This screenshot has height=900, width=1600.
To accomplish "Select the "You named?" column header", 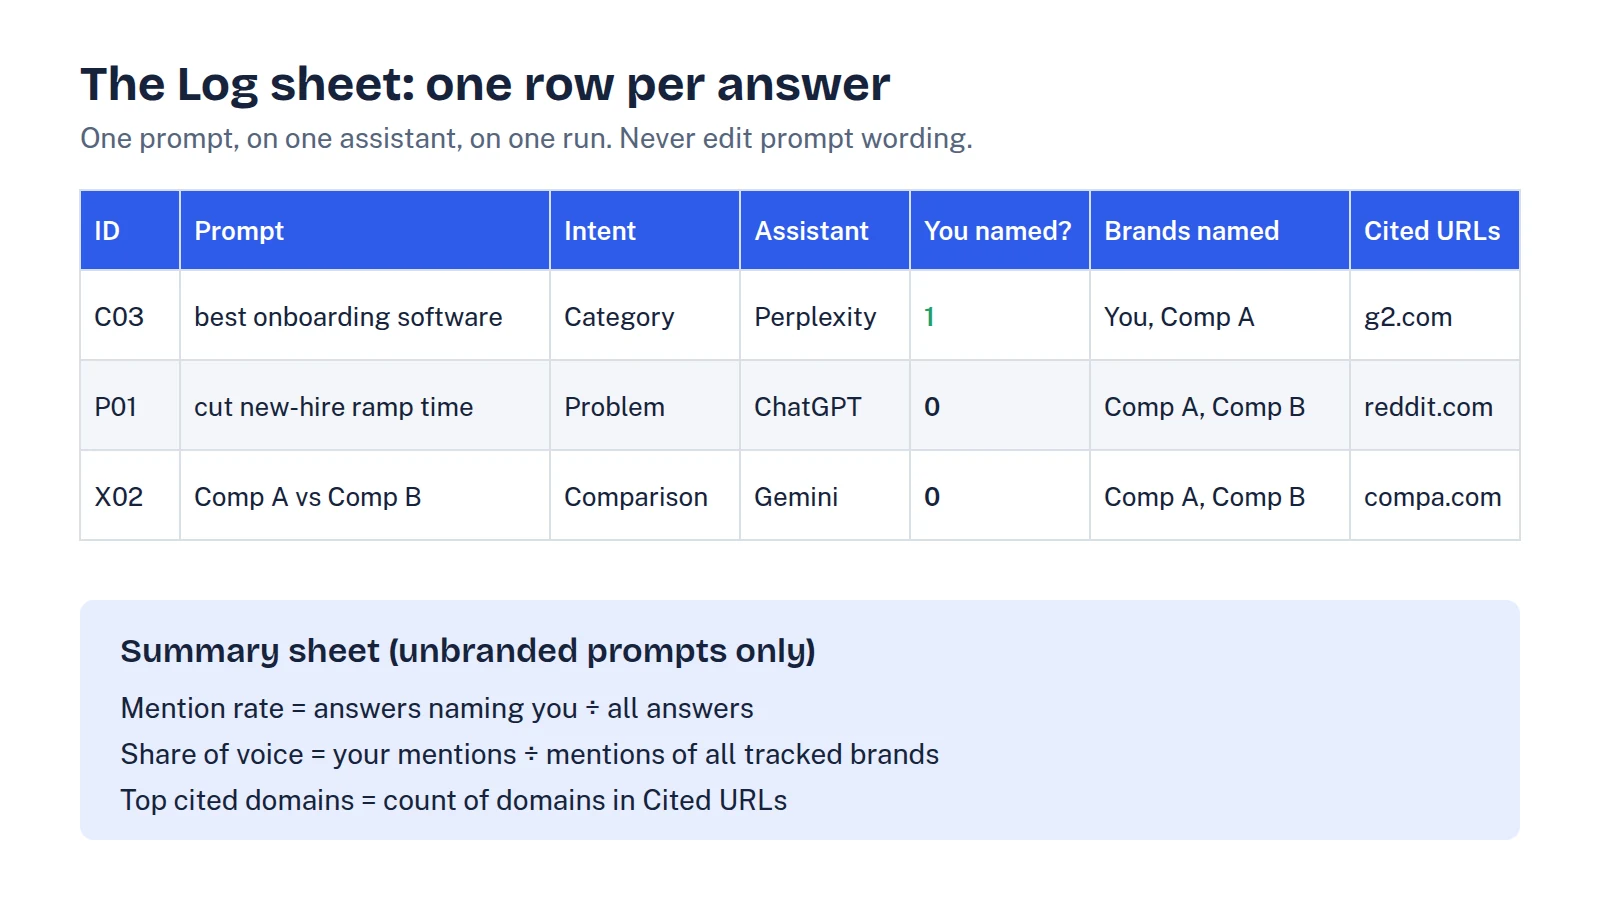I will coord(1000,230).
